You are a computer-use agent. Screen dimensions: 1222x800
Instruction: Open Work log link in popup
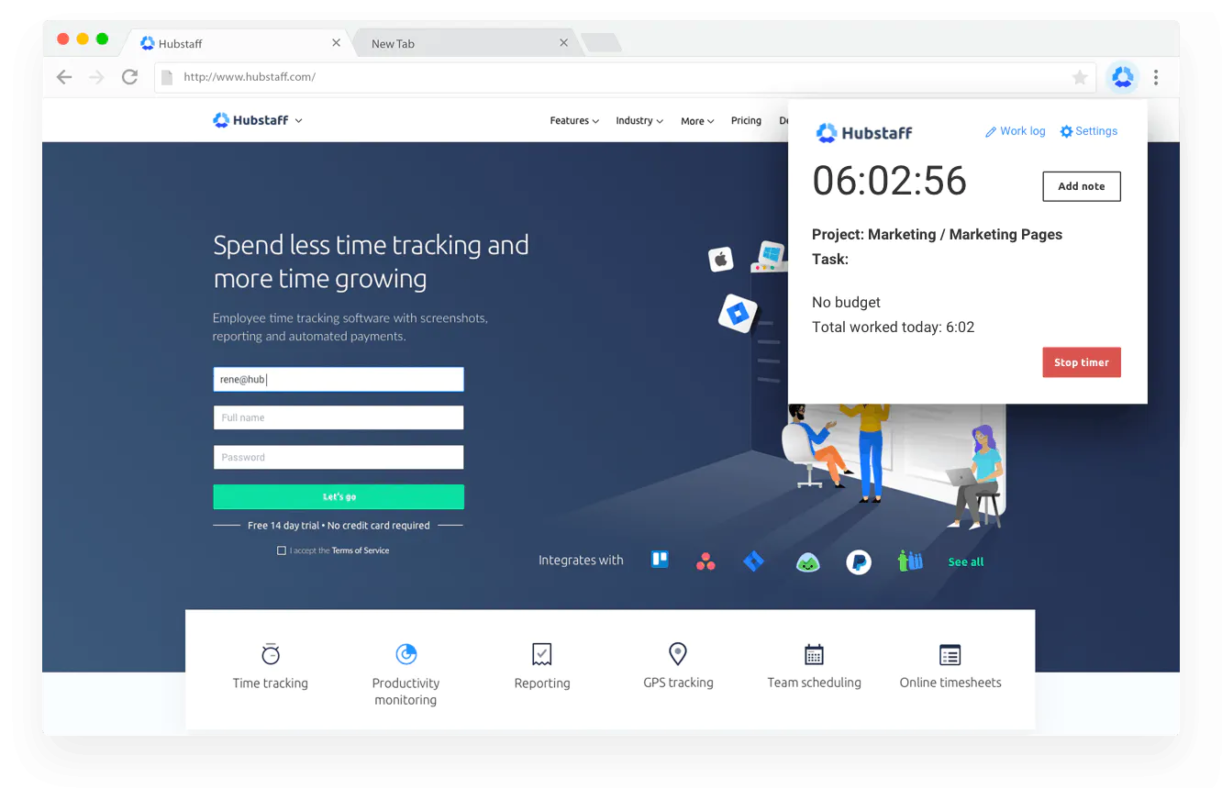click(1015, 131)
